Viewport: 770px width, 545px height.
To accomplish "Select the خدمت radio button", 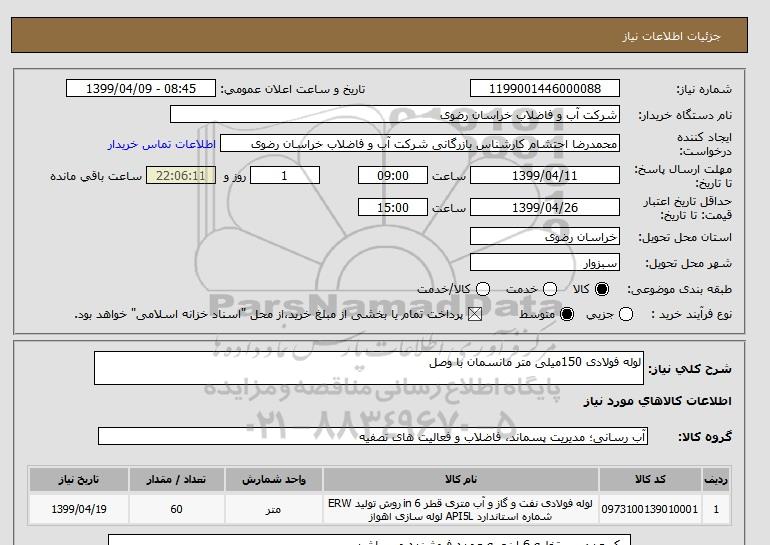I will pyautogui.click(x=550, y=289).
